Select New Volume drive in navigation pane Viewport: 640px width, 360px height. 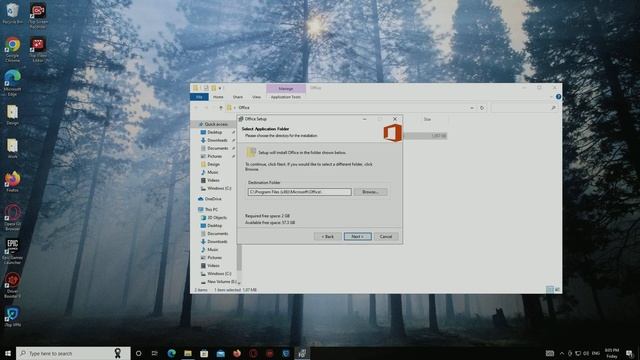point(219,282)
